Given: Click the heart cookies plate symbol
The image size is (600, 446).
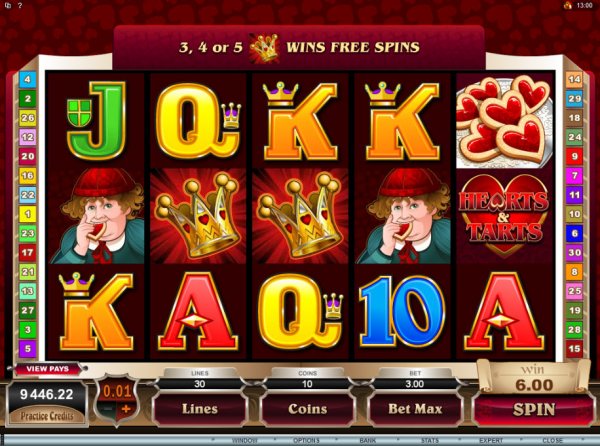Looking at the screenshot, I should pos(504,122).
